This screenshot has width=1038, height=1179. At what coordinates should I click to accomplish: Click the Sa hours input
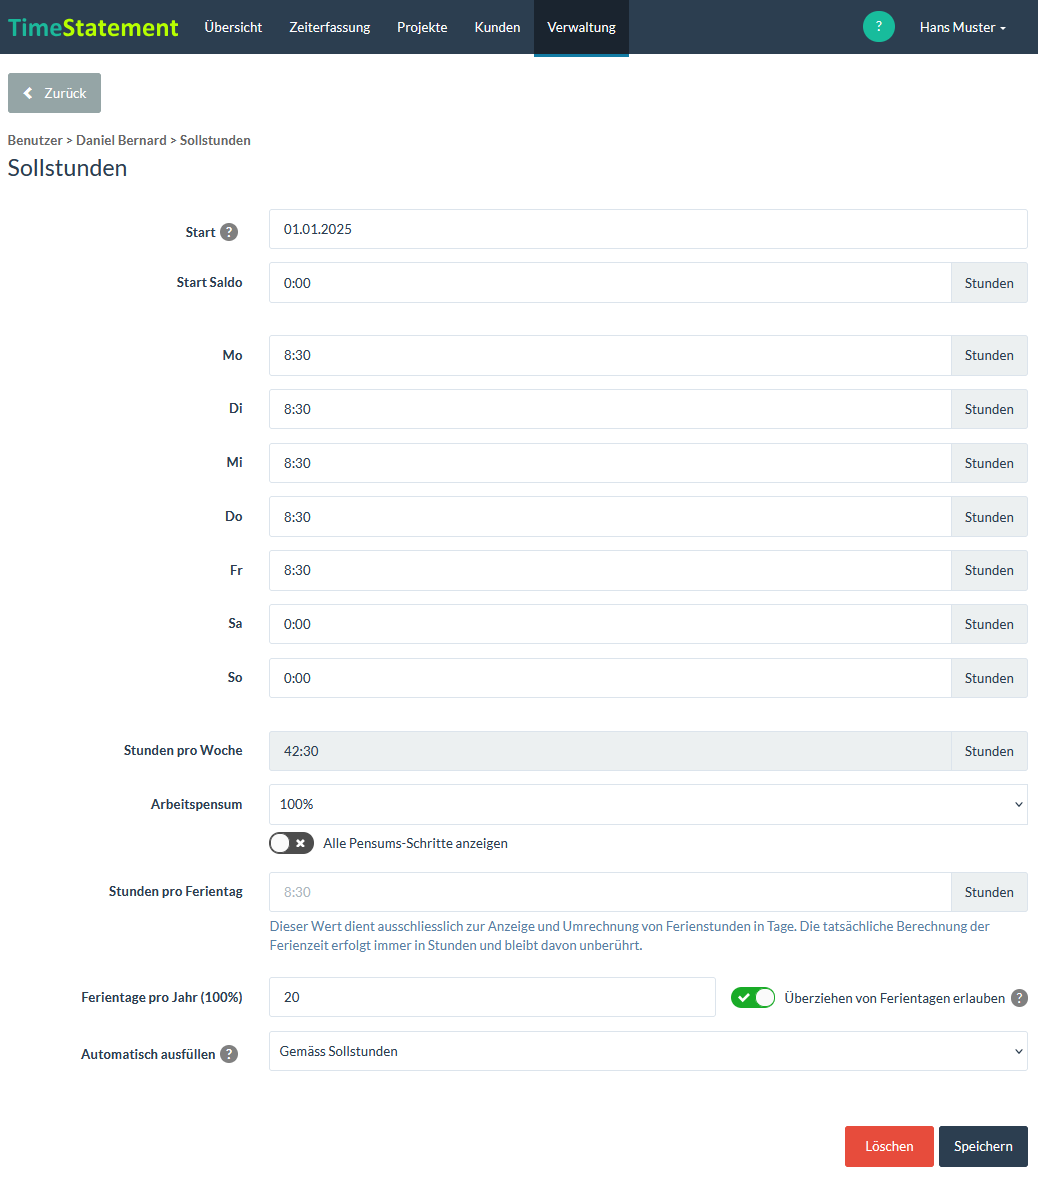(x=610, y=624)
